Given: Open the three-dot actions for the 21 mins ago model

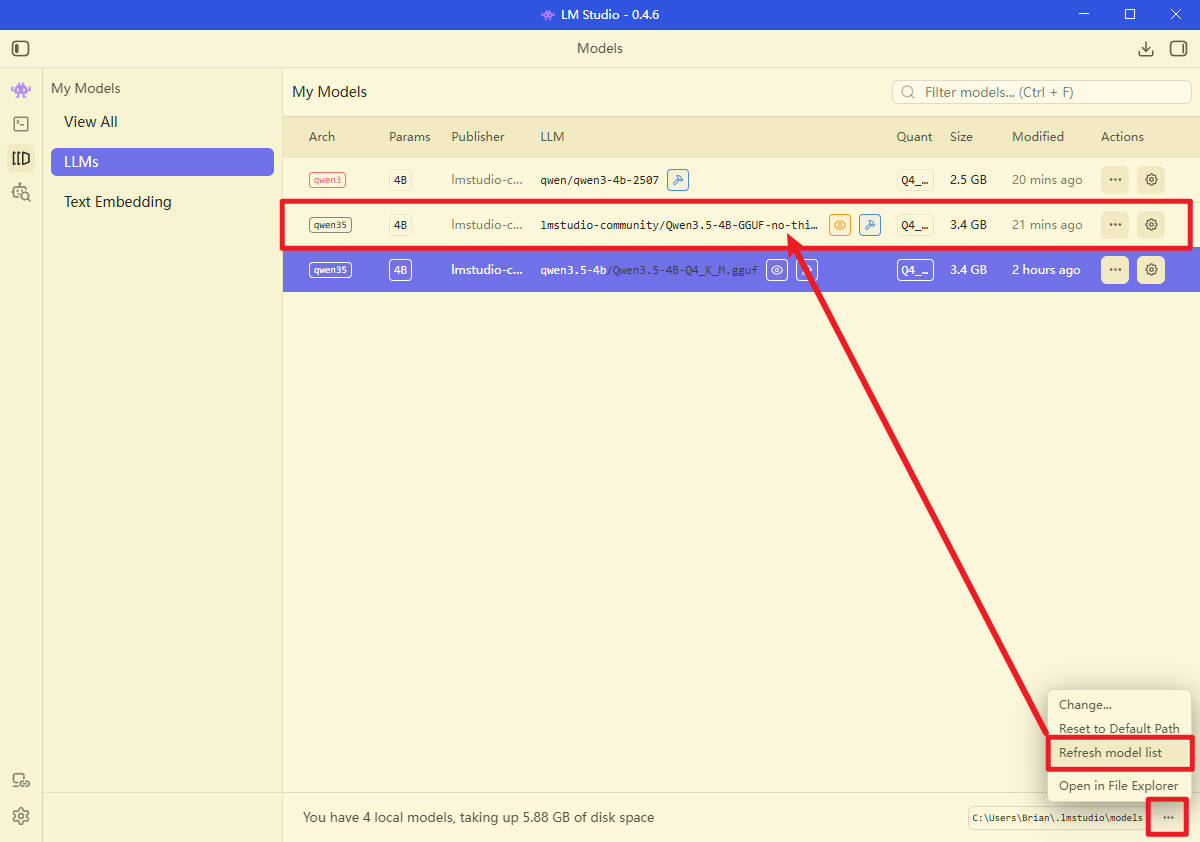Looking at the screenshot, I should [1115, 225].
